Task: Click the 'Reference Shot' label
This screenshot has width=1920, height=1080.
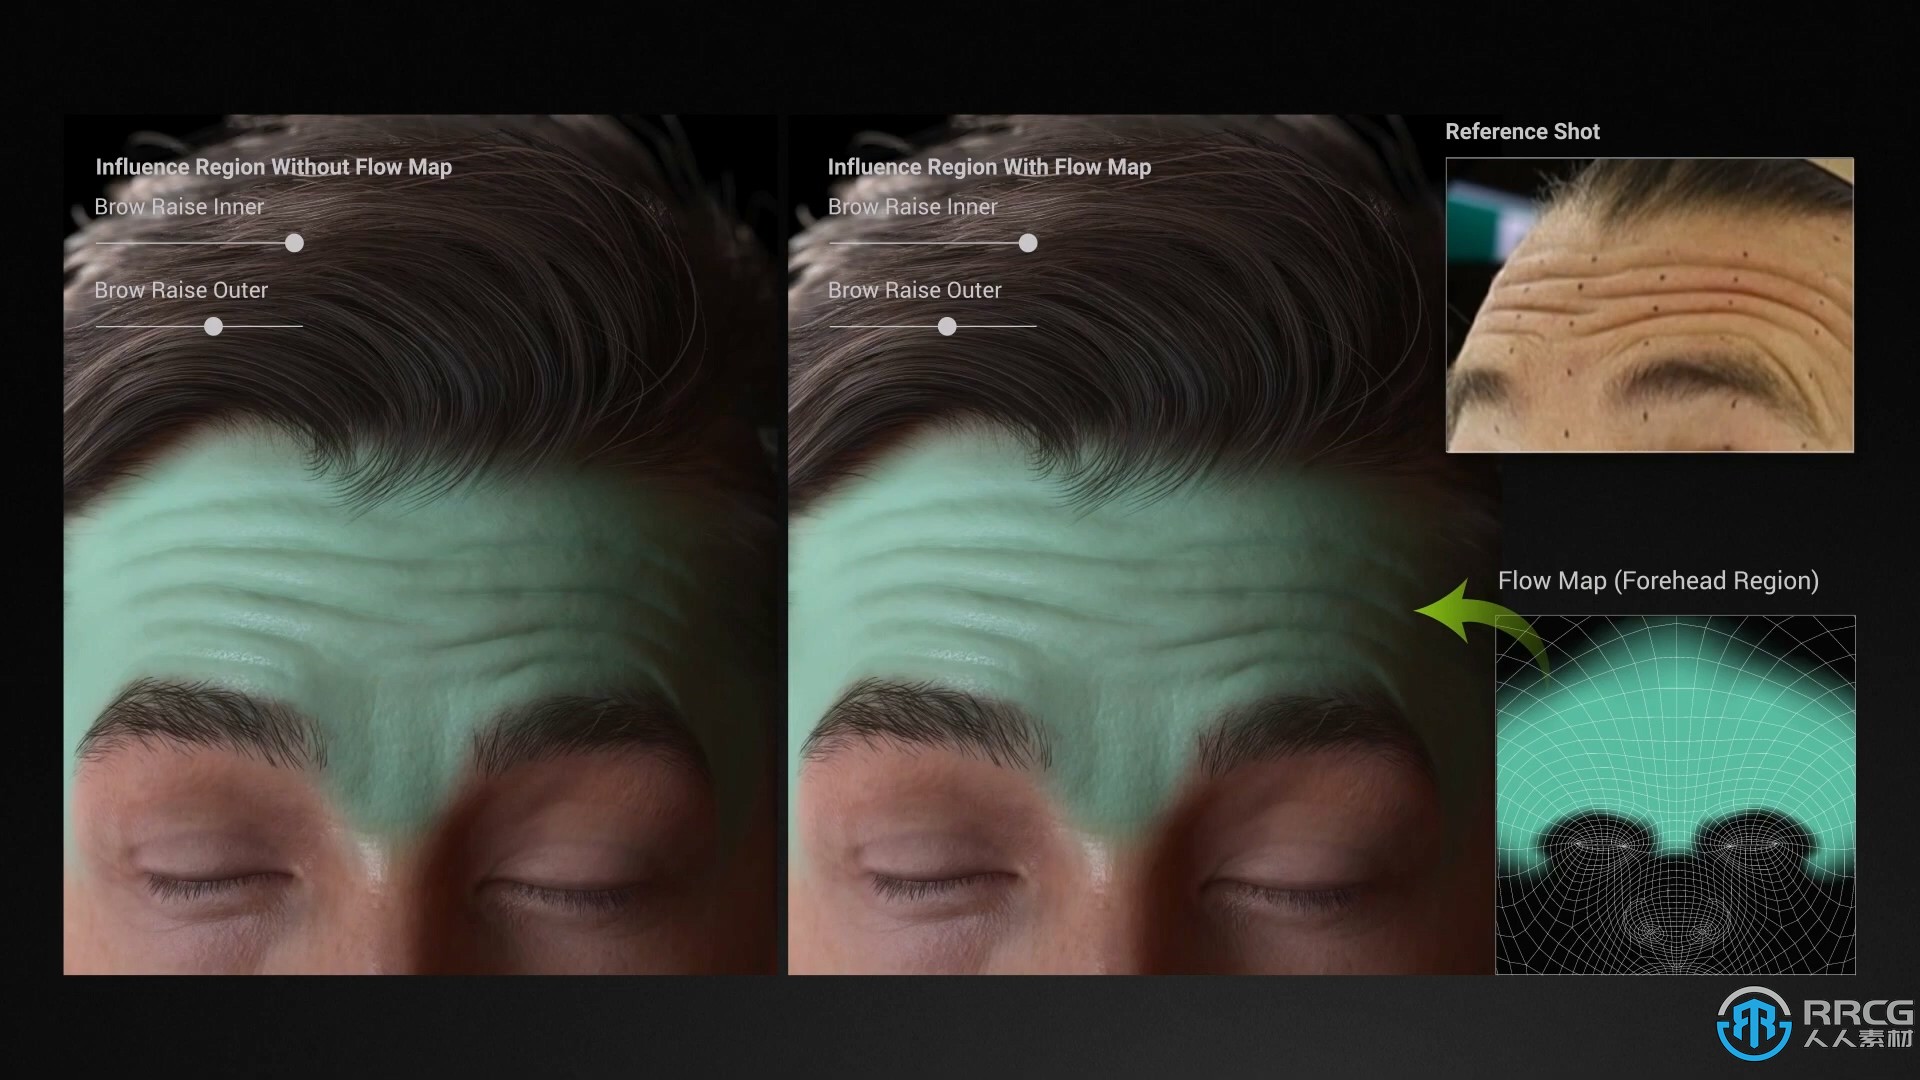Action: coord(1522,131)
